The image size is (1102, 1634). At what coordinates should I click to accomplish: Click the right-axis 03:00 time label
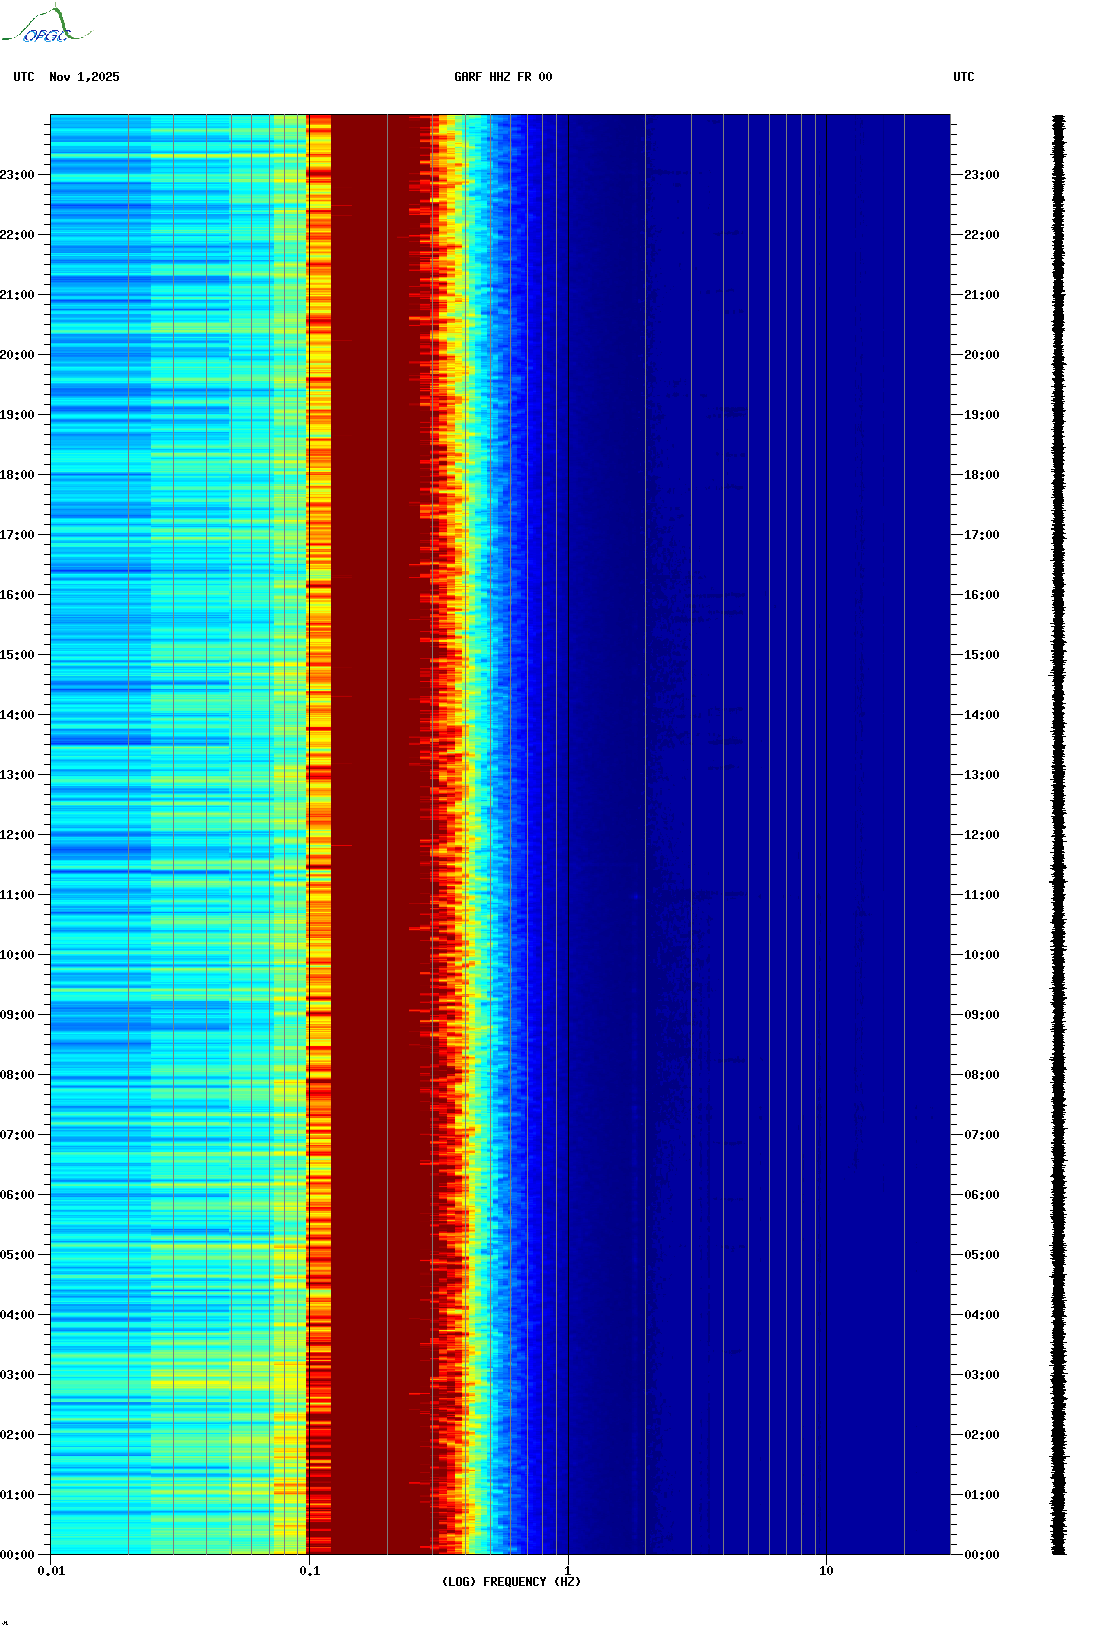click(x=982, y=1375)
